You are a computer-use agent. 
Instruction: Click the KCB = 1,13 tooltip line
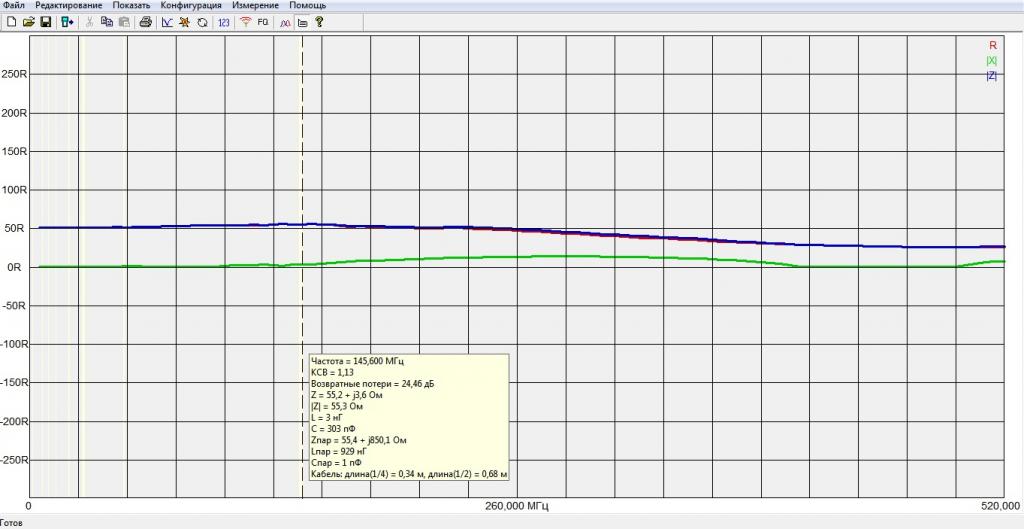point(333,373)
